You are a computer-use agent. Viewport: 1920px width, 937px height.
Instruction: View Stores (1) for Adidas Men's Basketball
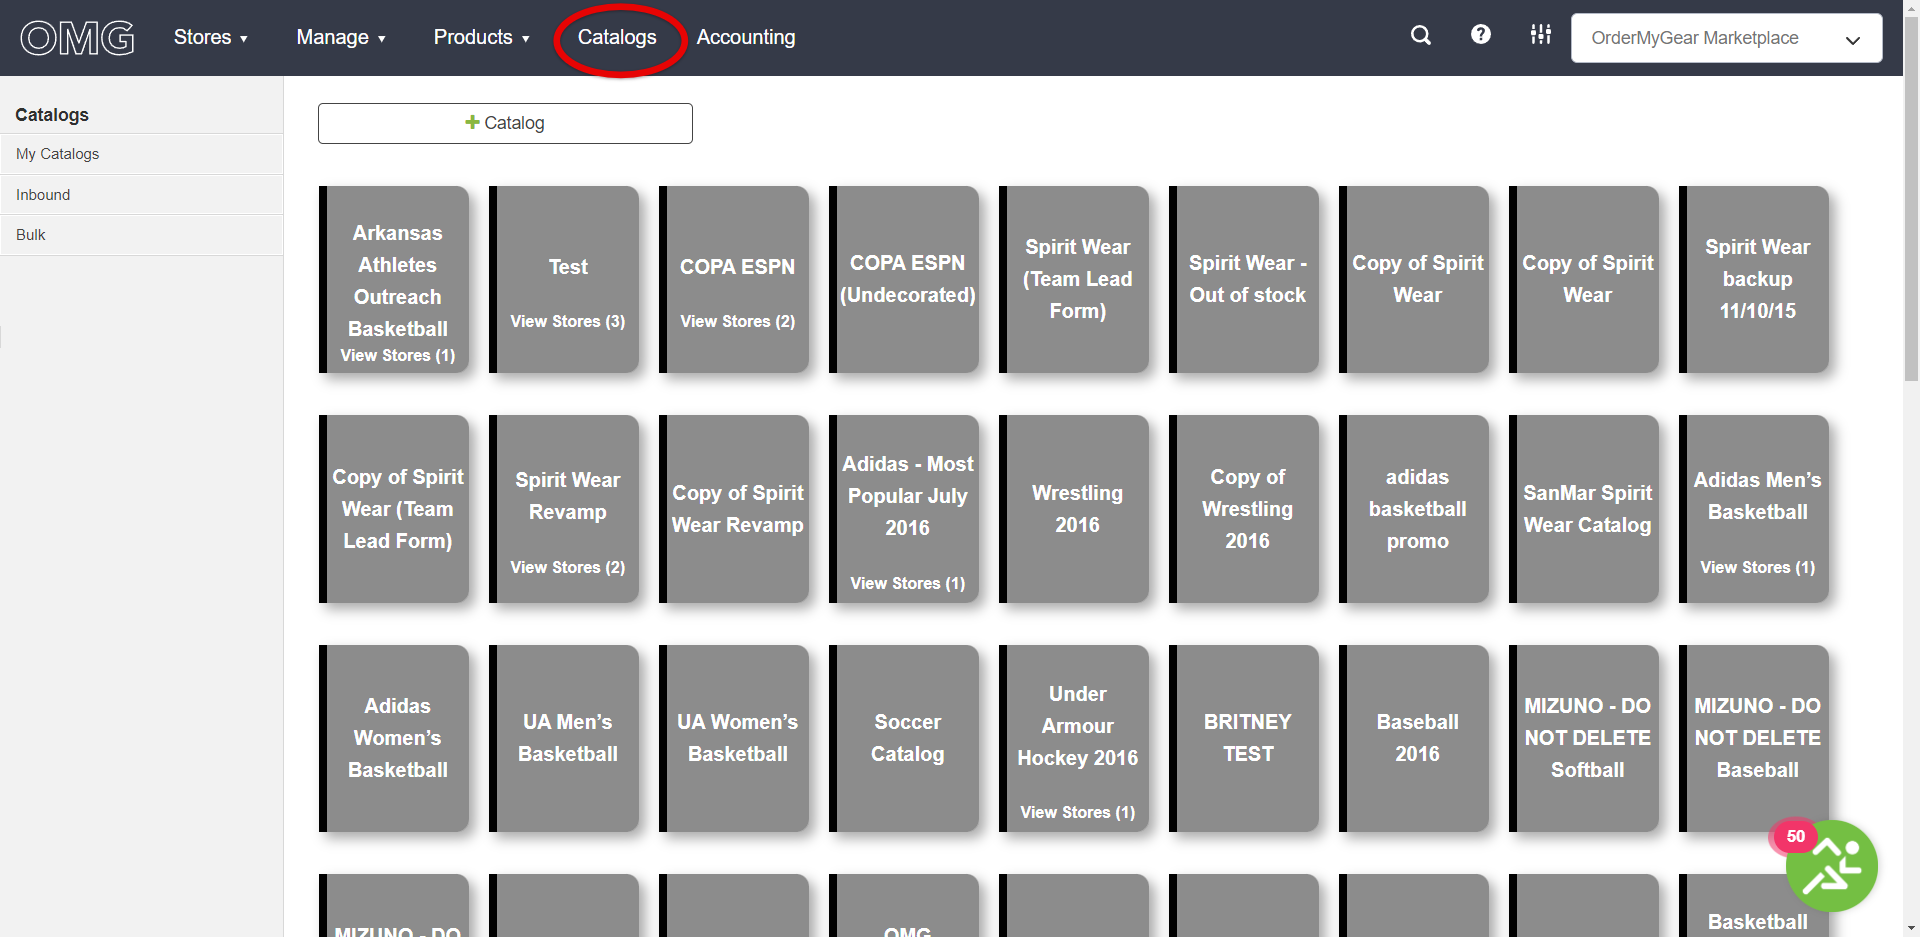1758,567
